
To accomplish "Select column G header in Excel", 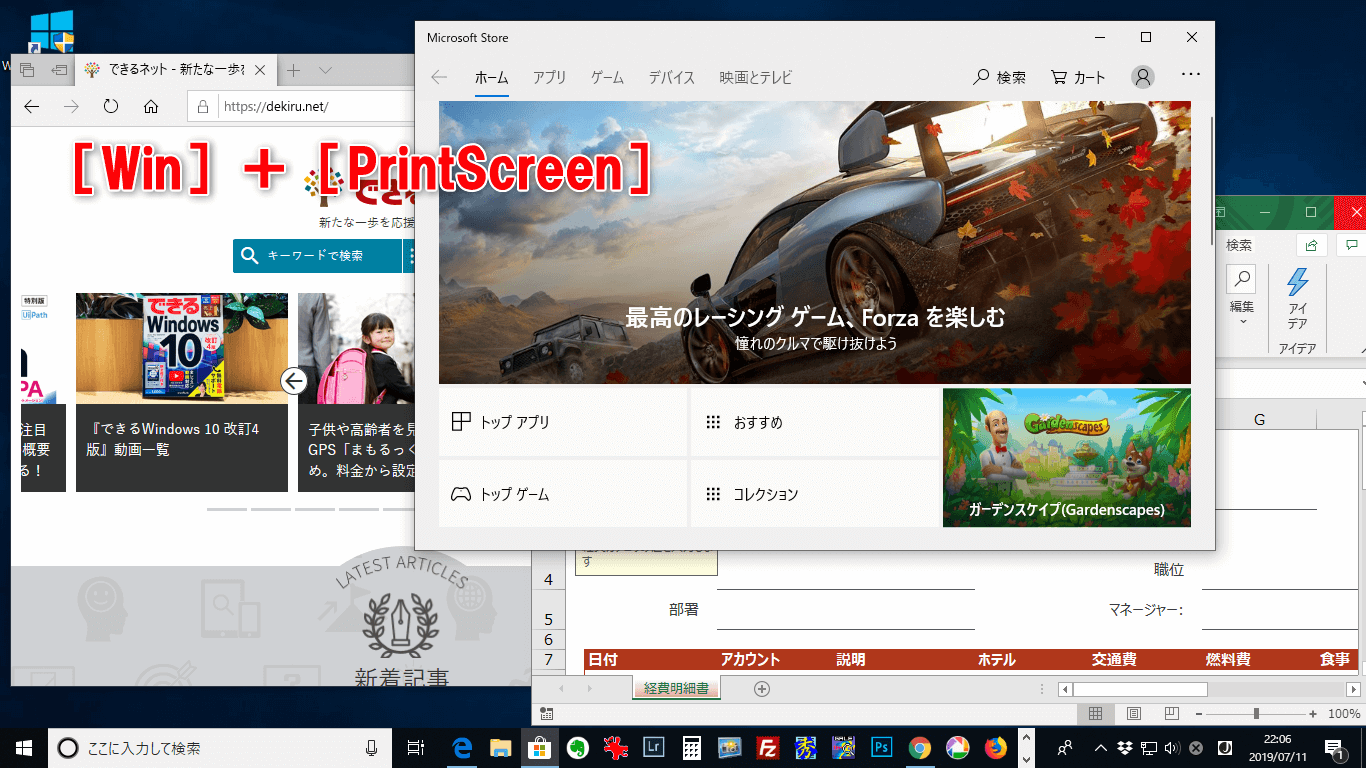I will coord(1259,419).
